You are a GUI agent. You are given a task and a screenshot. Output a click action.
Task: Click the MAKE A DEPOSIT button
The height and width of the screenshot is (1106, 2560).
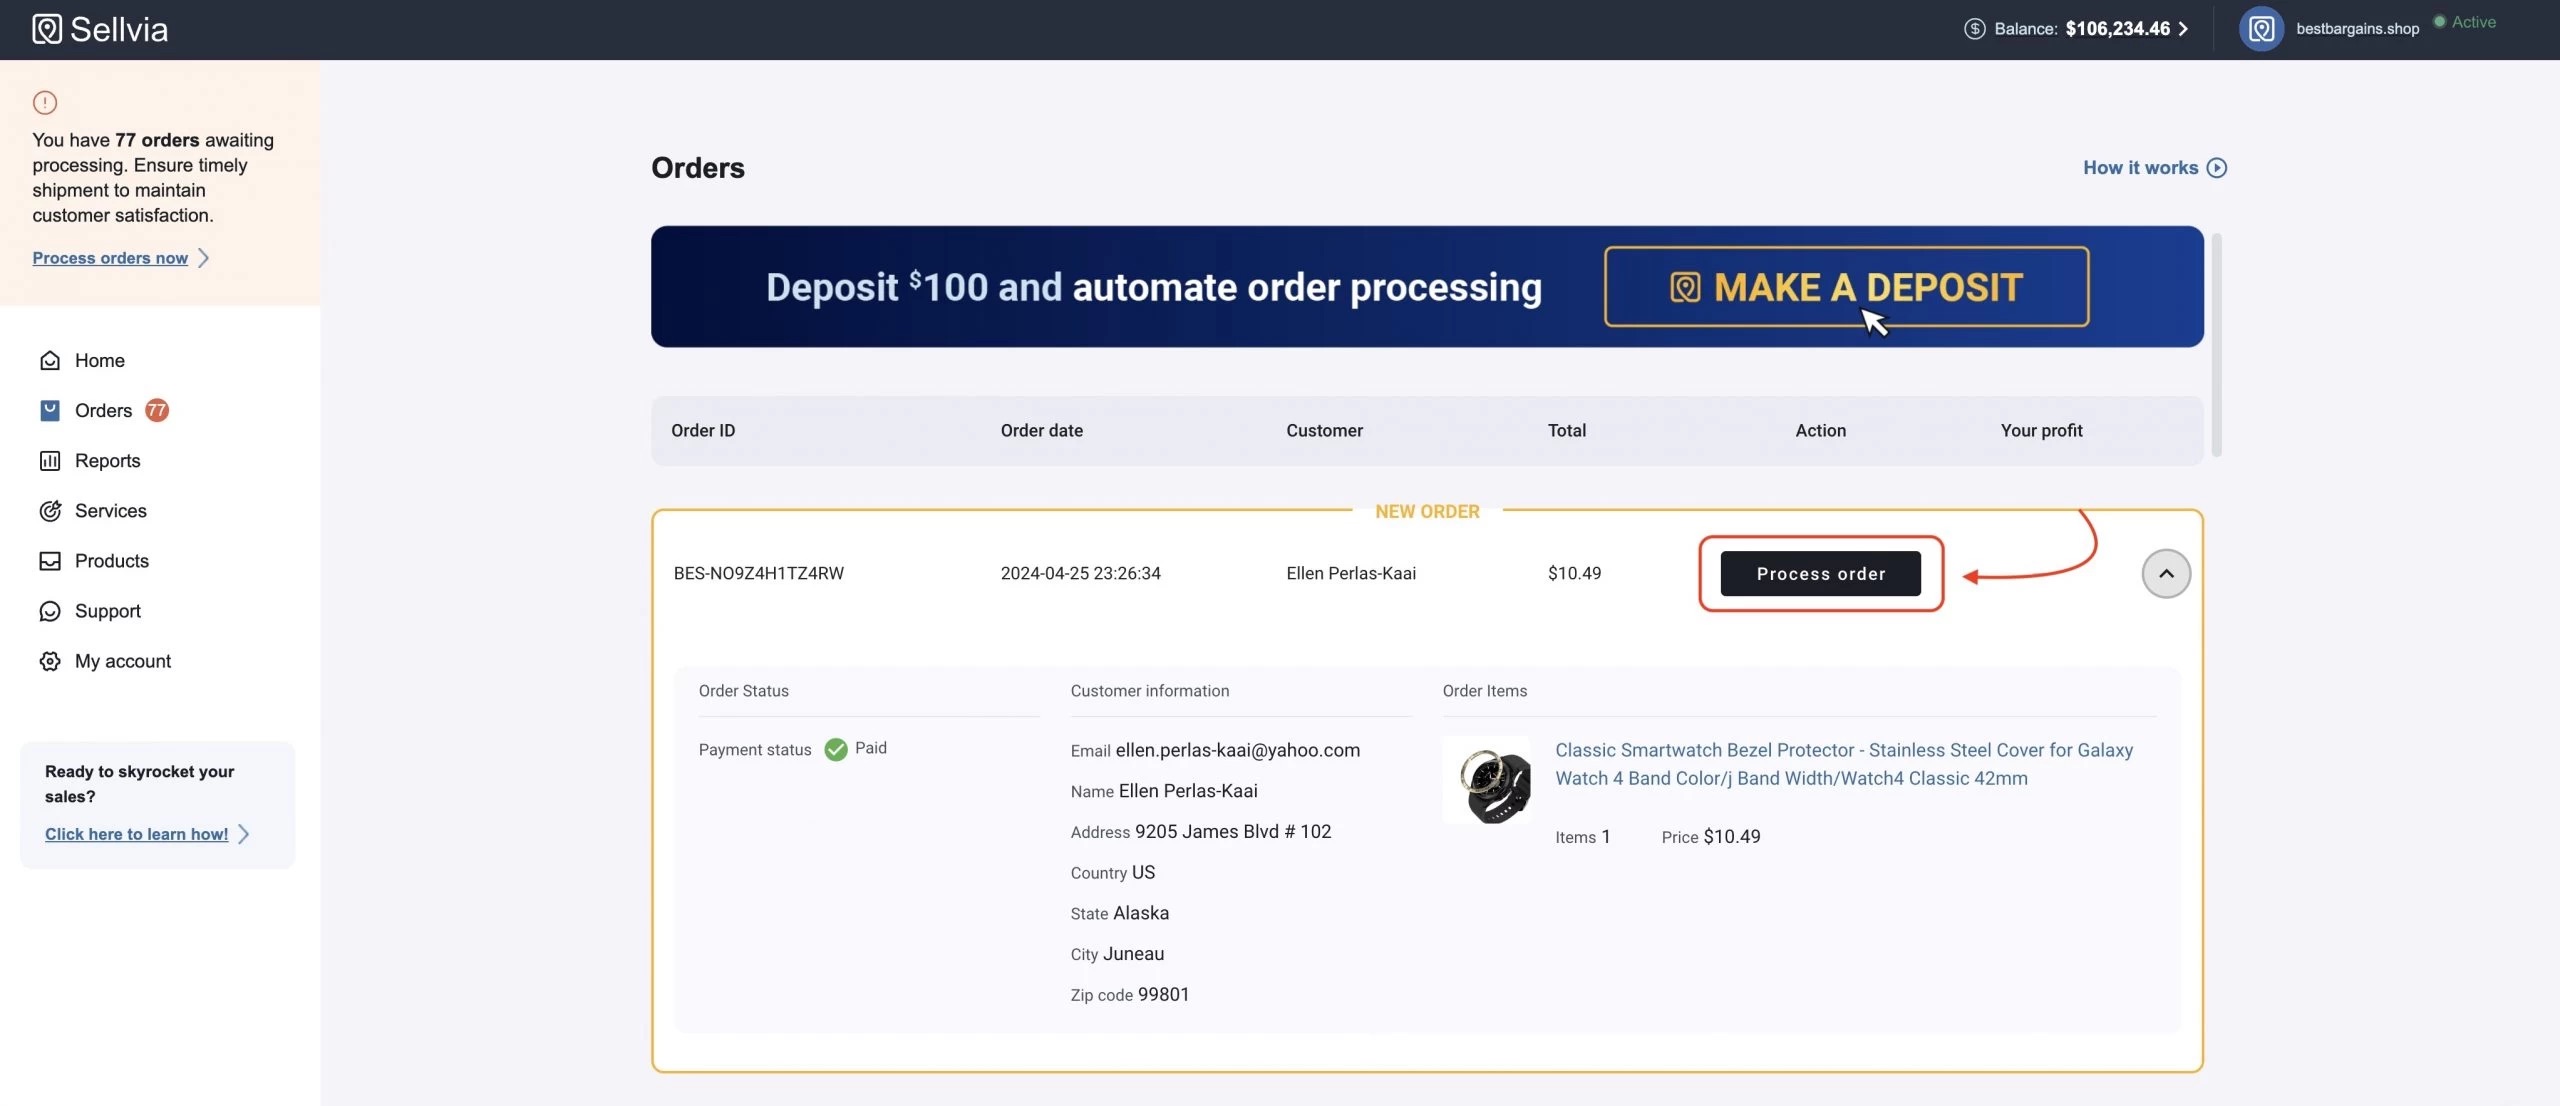pos(1846,287)
